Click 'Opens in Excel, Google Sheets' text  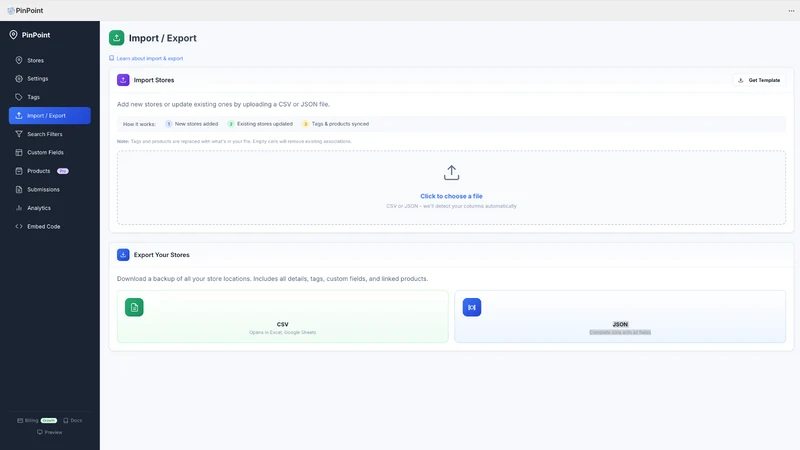coord(283,332)
